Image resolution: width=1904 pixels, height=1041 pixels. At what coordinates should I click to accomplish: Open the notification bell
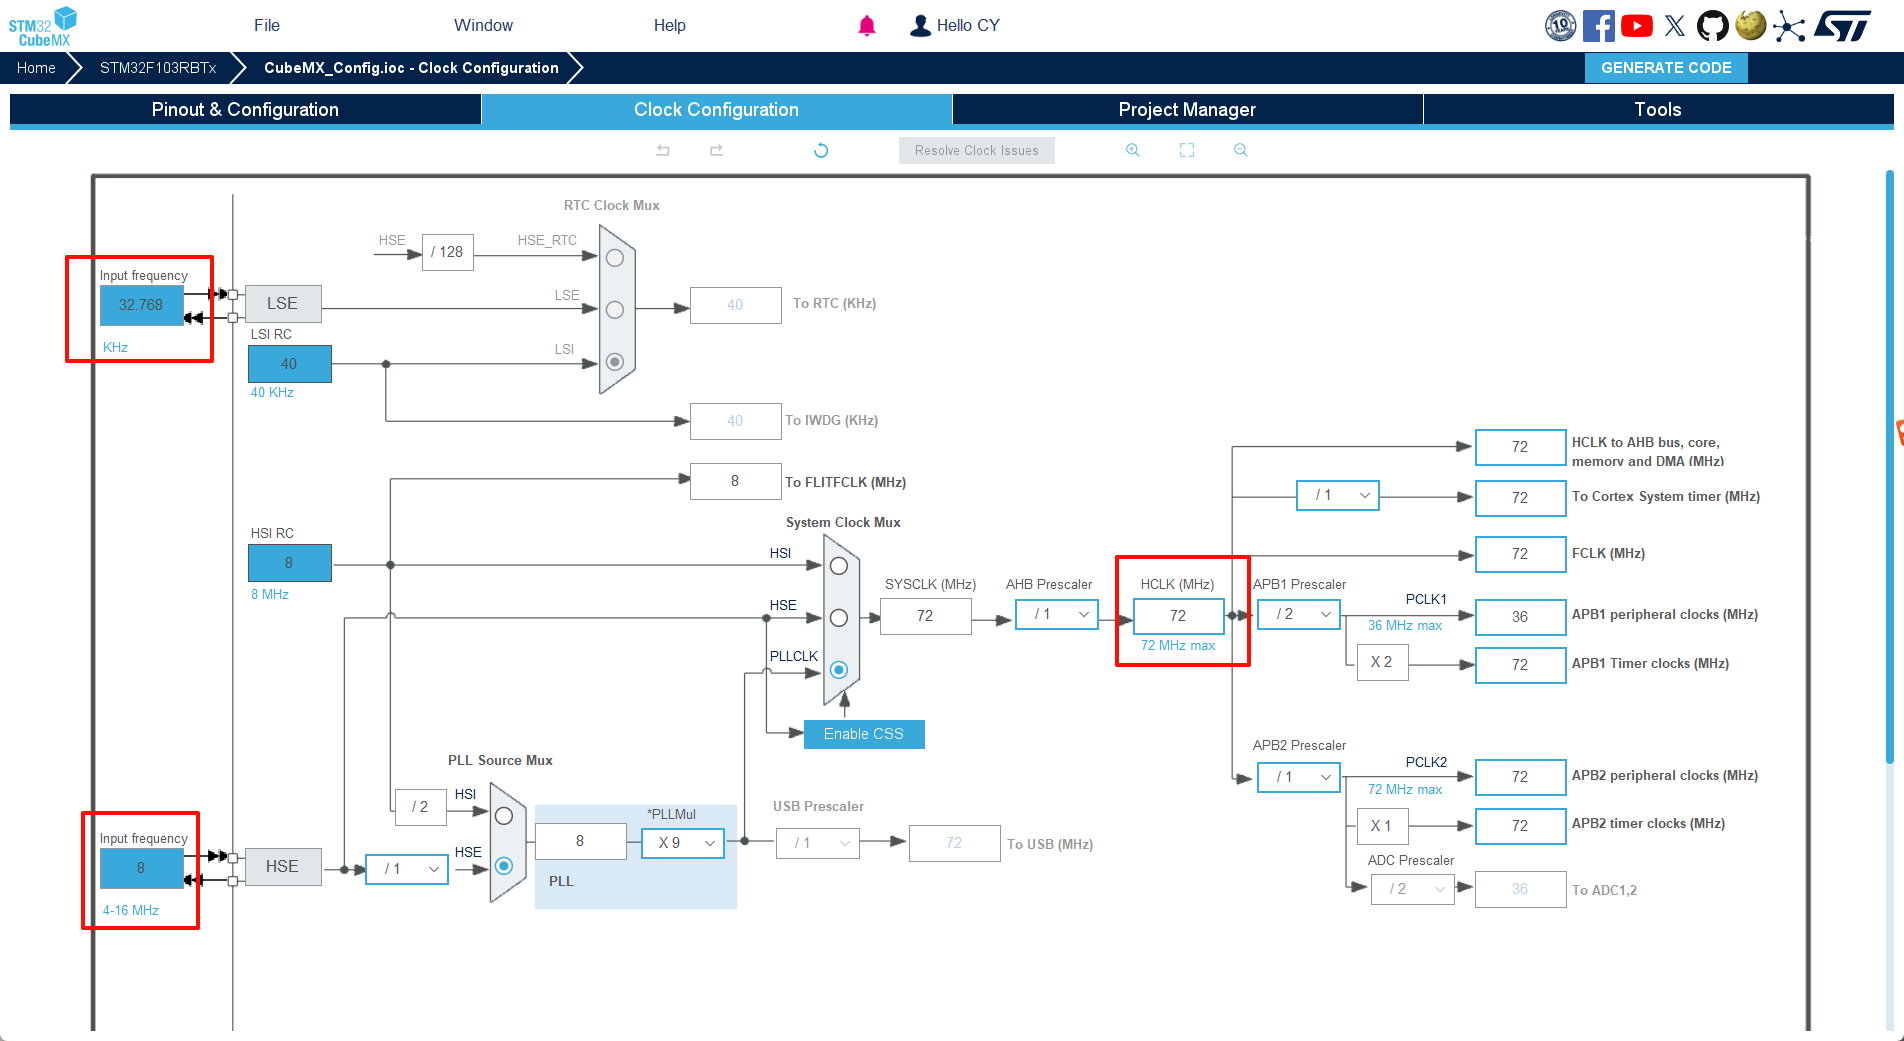(867, 26)
